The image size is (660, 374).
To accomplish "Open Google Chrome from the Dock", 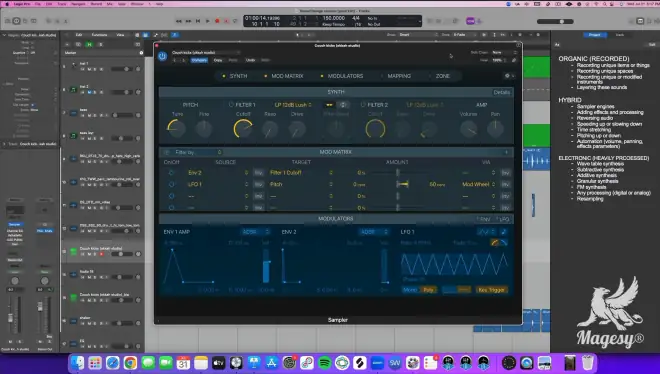I will 130,363.
